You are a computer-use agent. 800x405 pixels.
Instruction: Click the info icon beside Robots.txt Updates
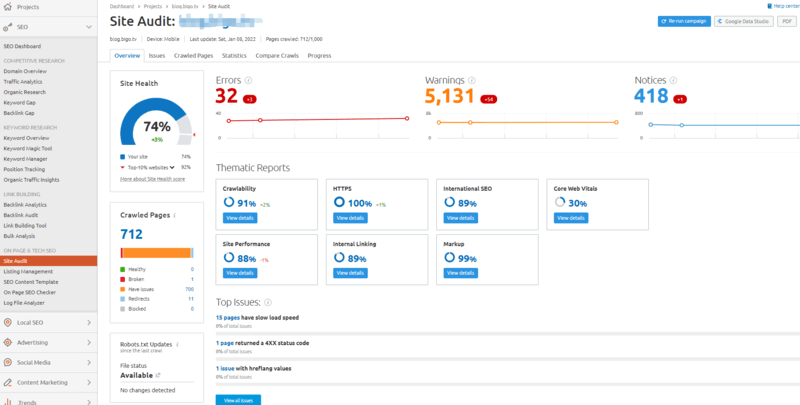click(178, 344)
